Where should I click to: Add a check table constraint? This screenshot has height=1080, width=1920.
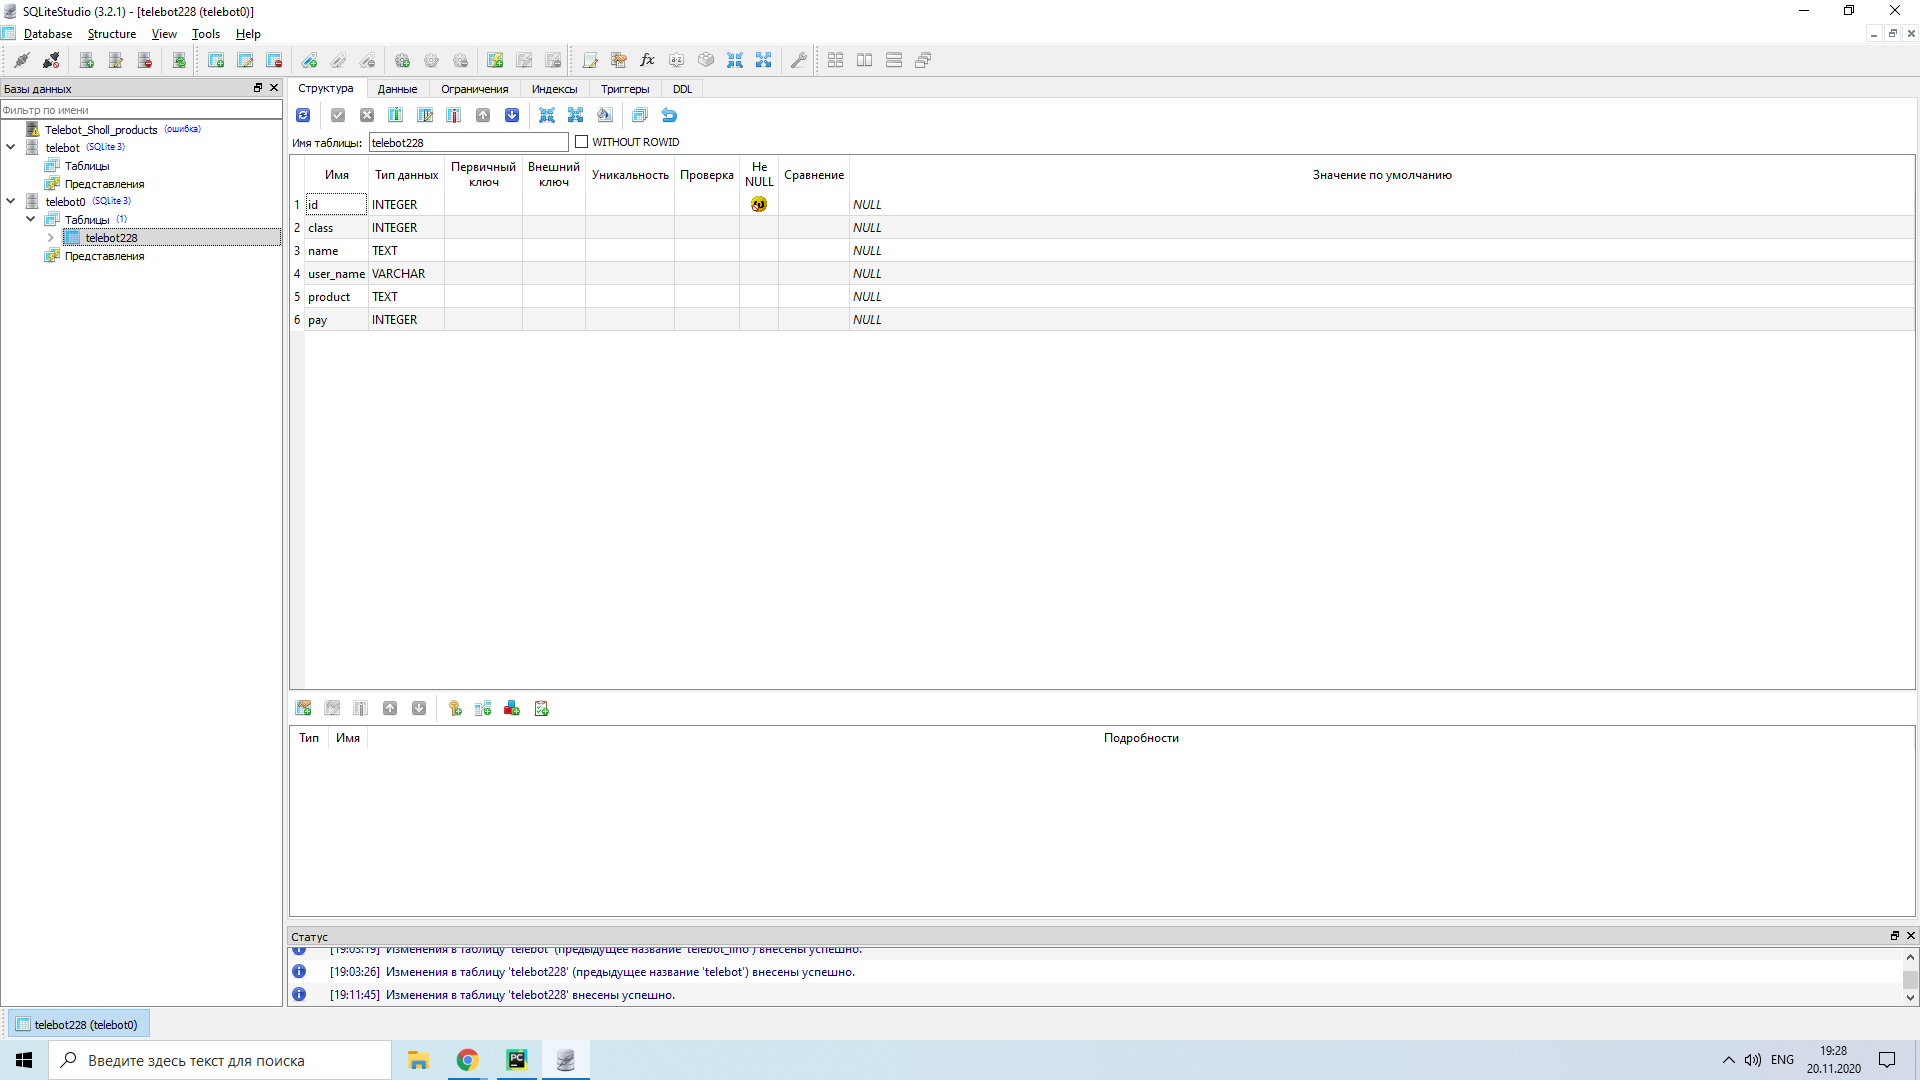[542, 709]
